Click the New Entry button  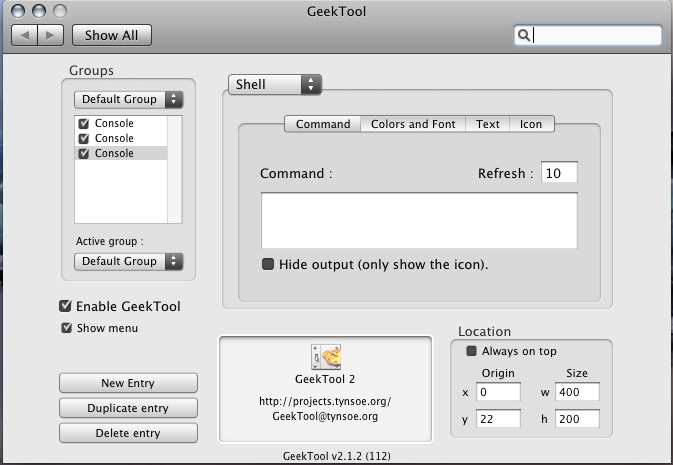[x=128, y=383]
